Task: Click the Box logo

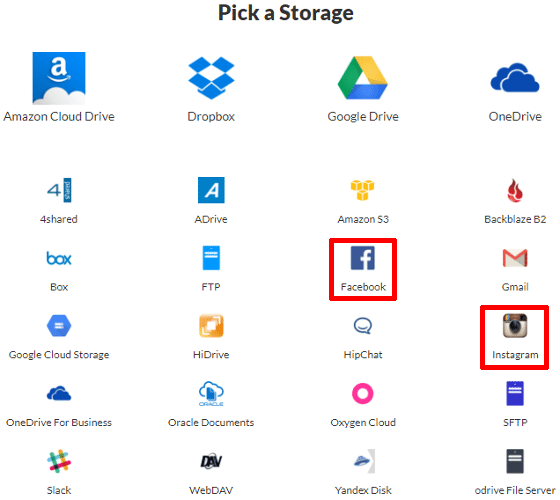Action: (x=59, y=258)
